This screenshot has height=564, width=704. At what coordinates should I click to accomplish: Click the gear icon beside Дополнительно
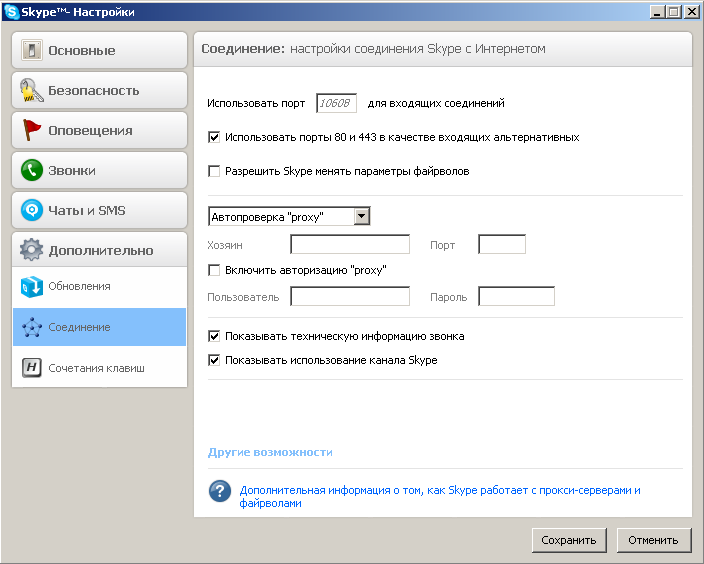coord(31,250)
